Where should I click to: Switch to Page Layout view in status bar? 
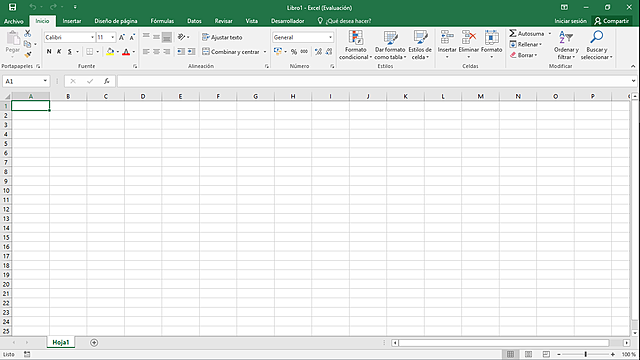pyautogui.click(x=528, y=354)
